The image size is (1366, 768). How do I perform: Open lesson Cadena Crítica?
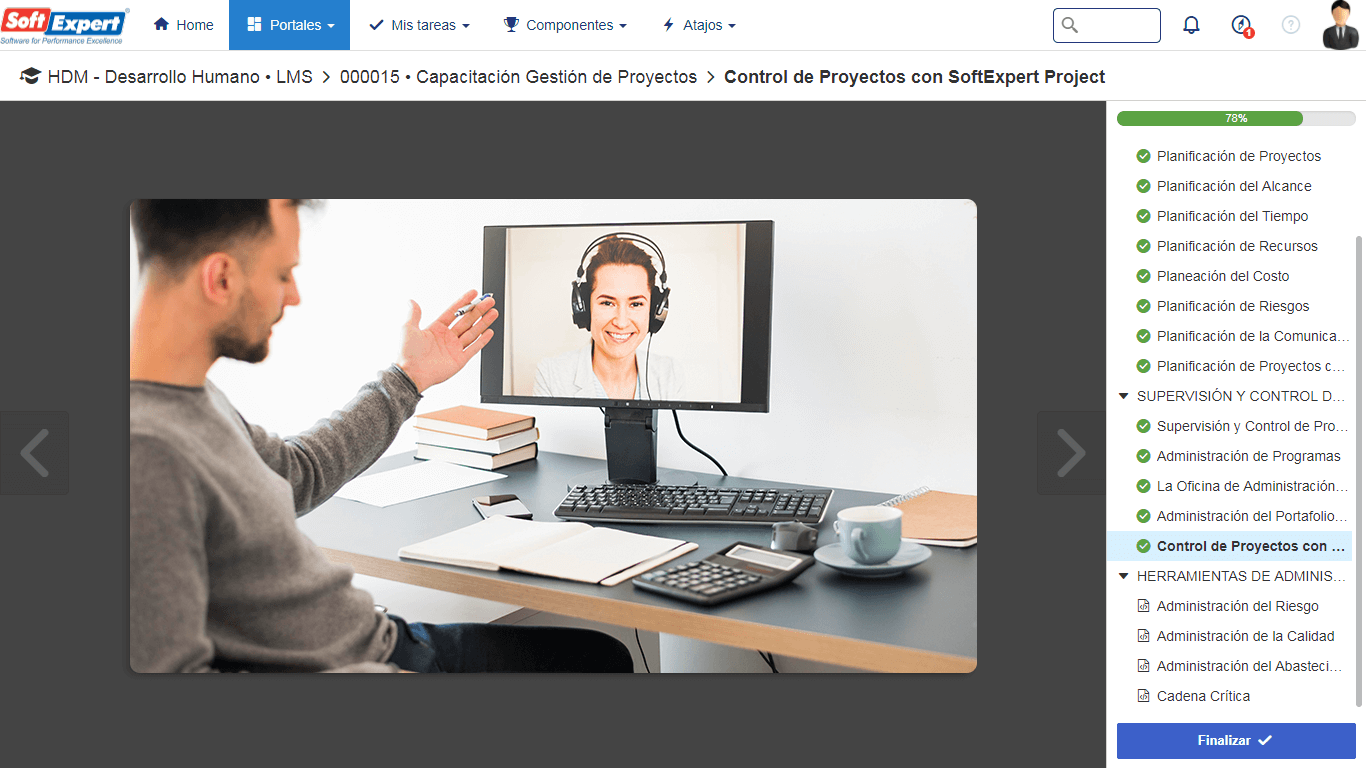pos(1203,696)
